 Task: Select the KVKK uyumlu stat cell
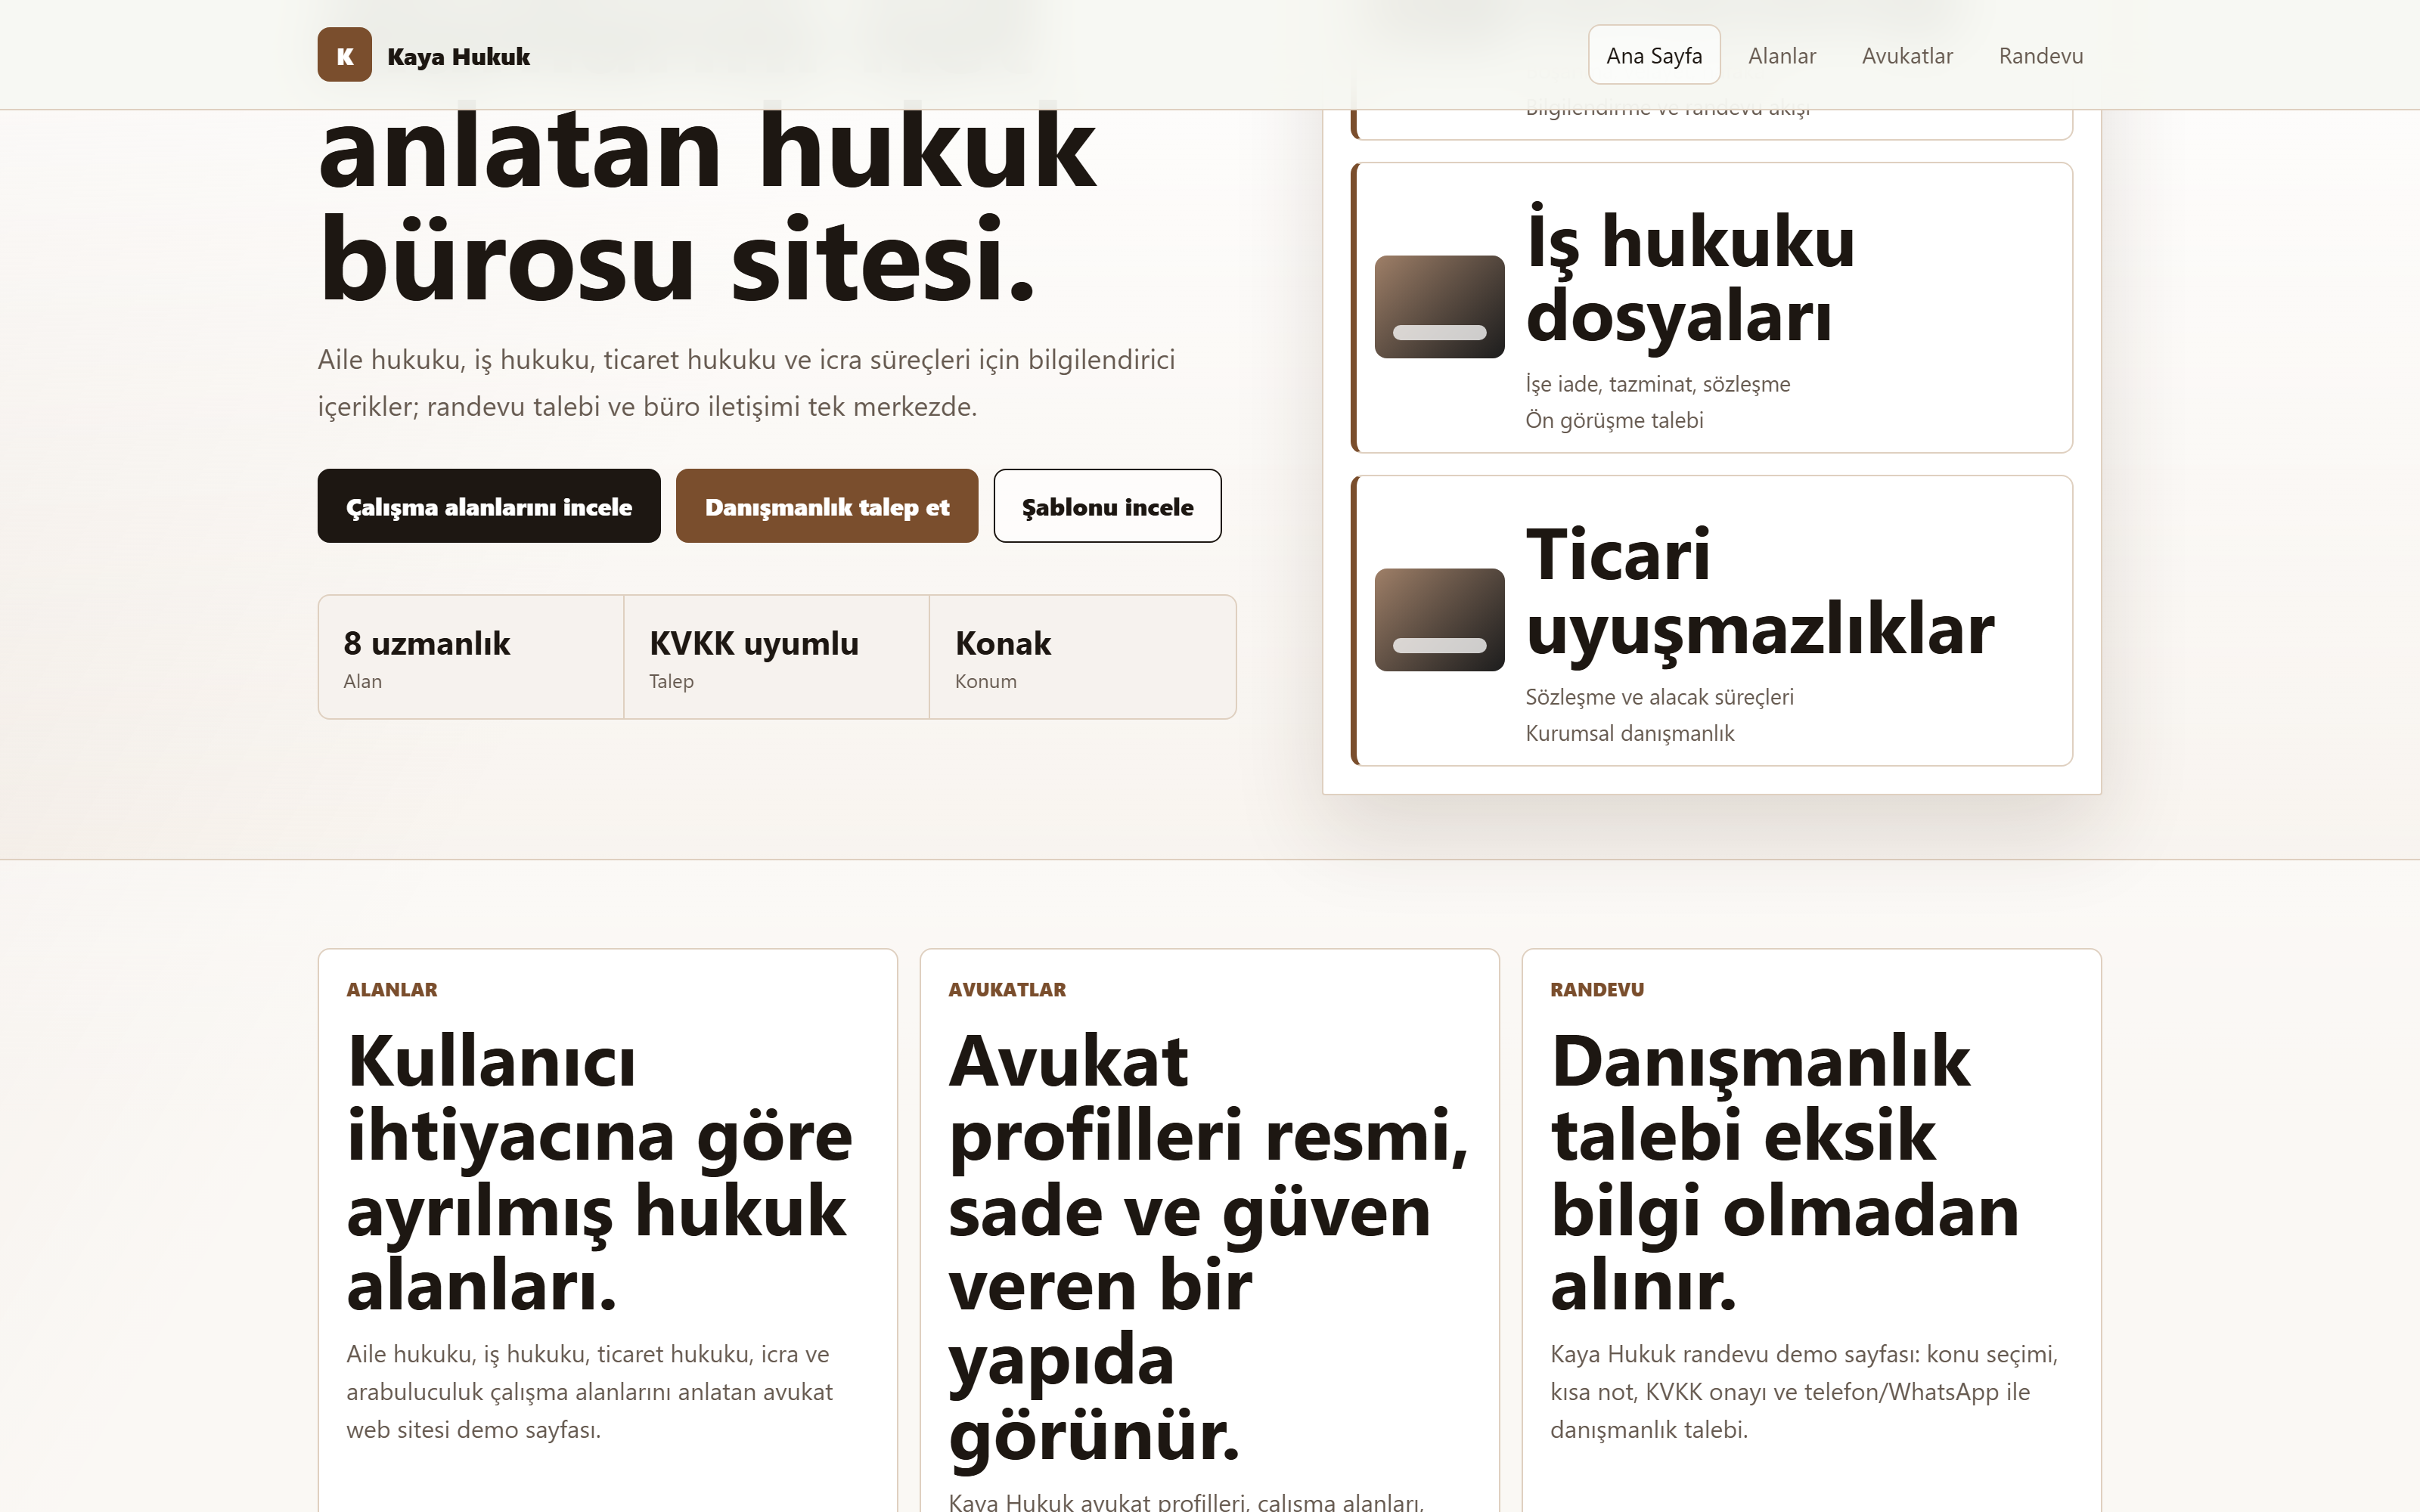[x=777, y=657]
